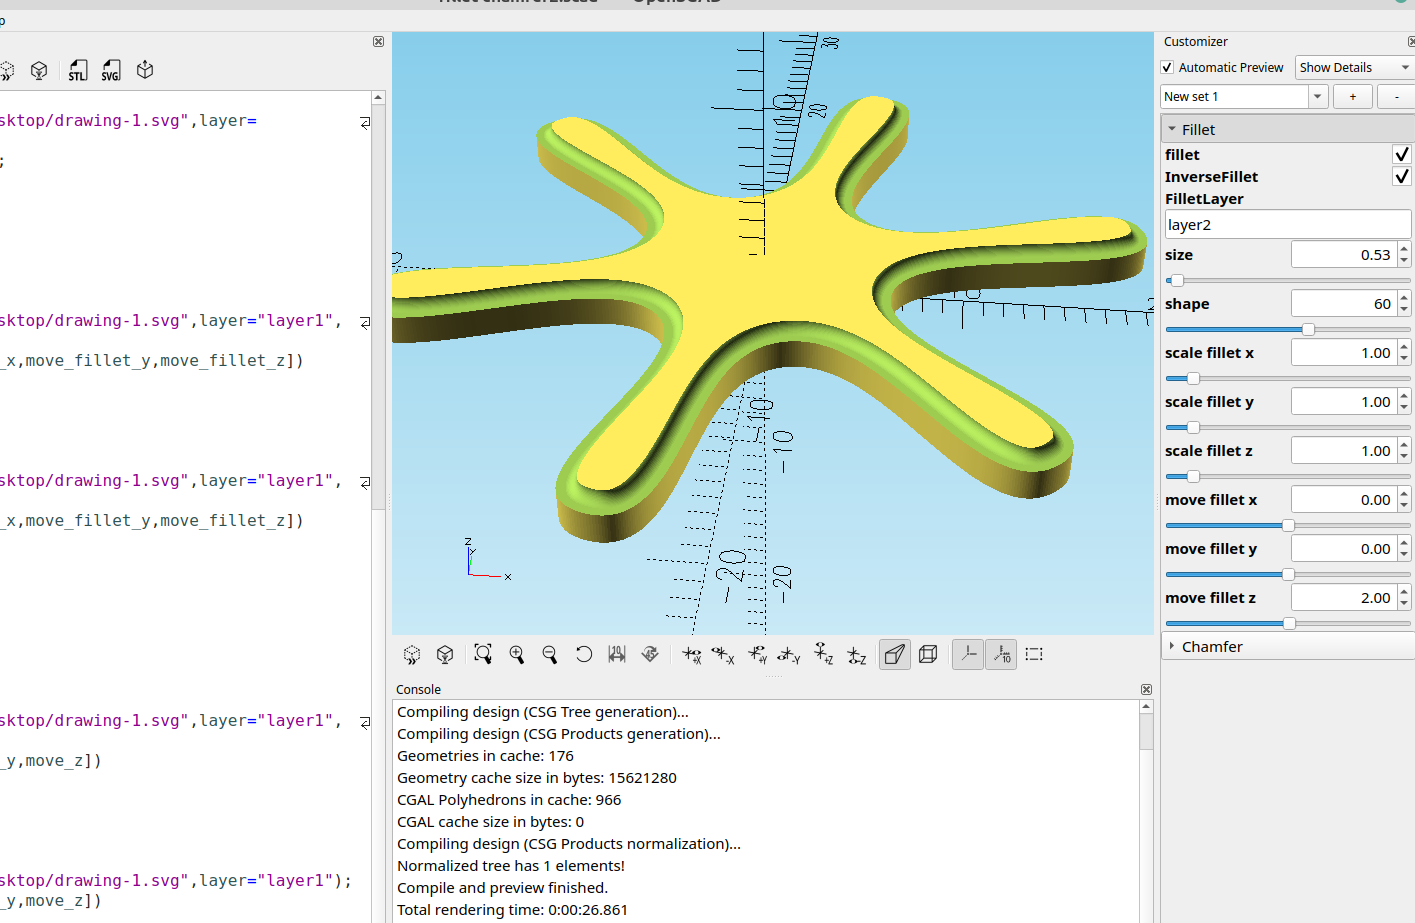The width and height of the screenshot is (1415, 923).
Task: View the model along the +Z axis
Action: point(823,654)
